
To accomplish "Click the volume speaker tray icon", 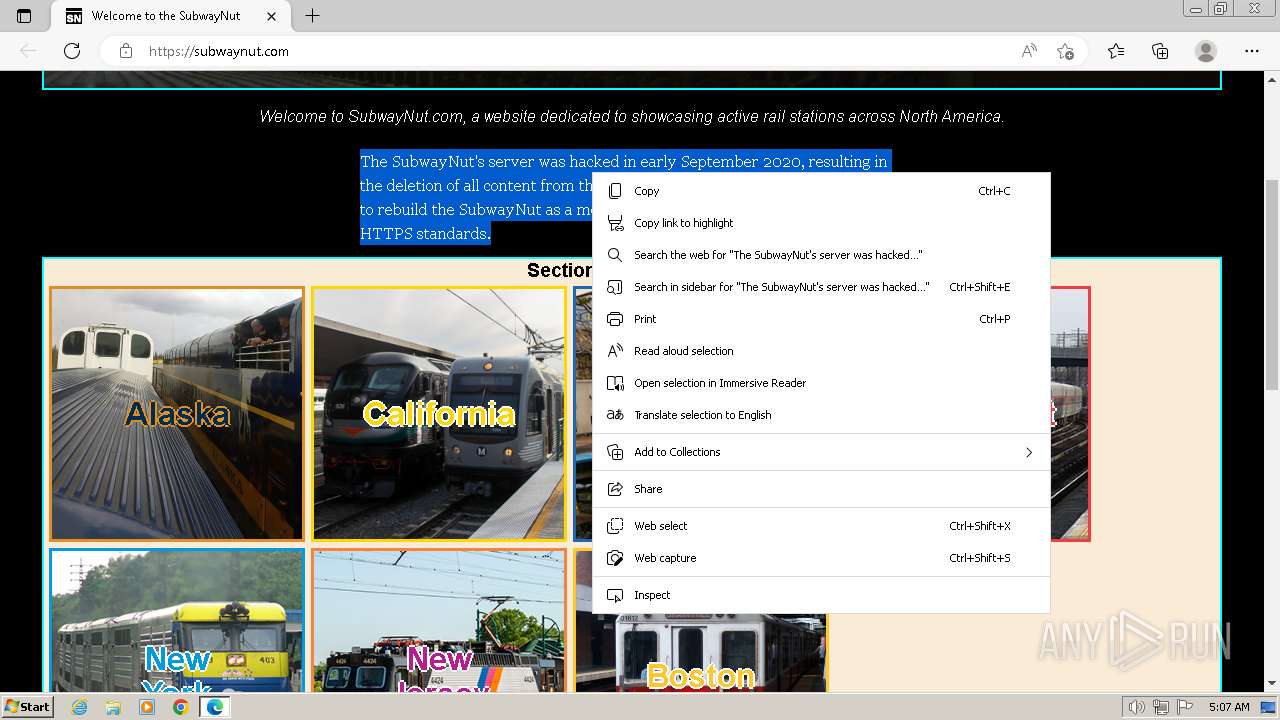I will click(x=1137, y=707).
